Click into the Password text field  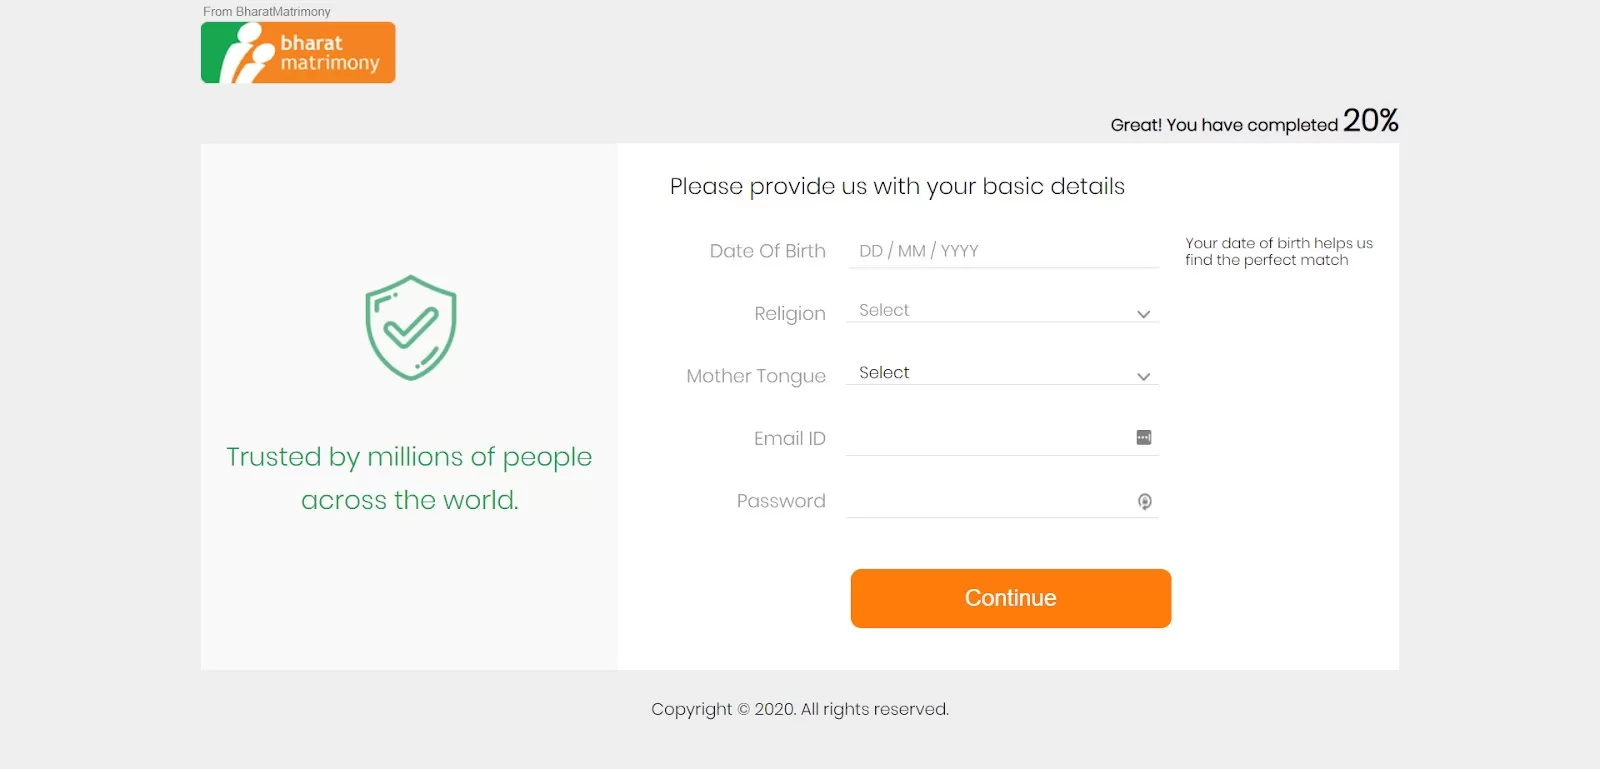pyautogui.click(x=985, y=501)
